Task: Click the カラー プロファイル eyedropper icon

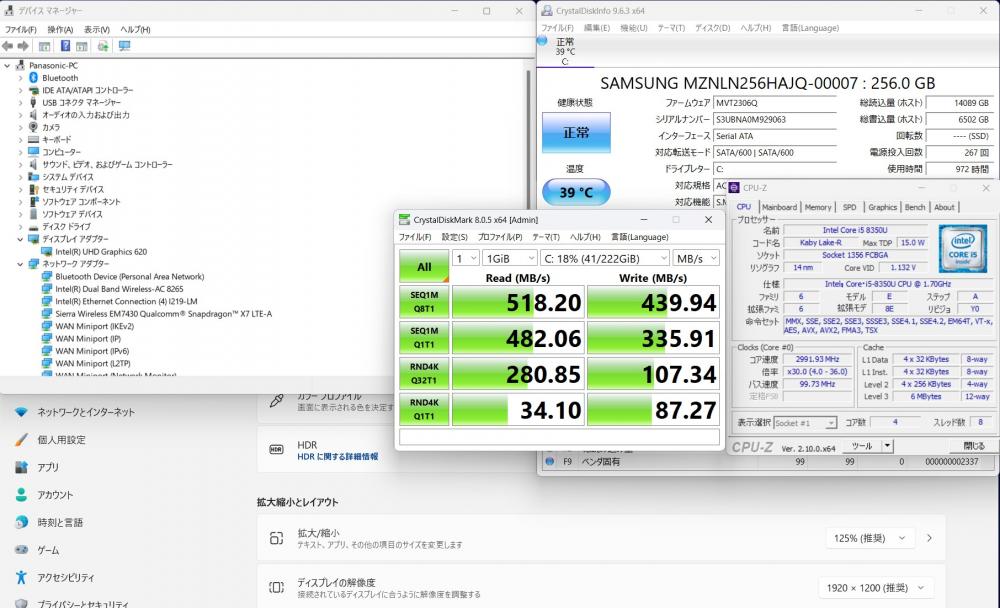Action: click(x=276, y=401)
